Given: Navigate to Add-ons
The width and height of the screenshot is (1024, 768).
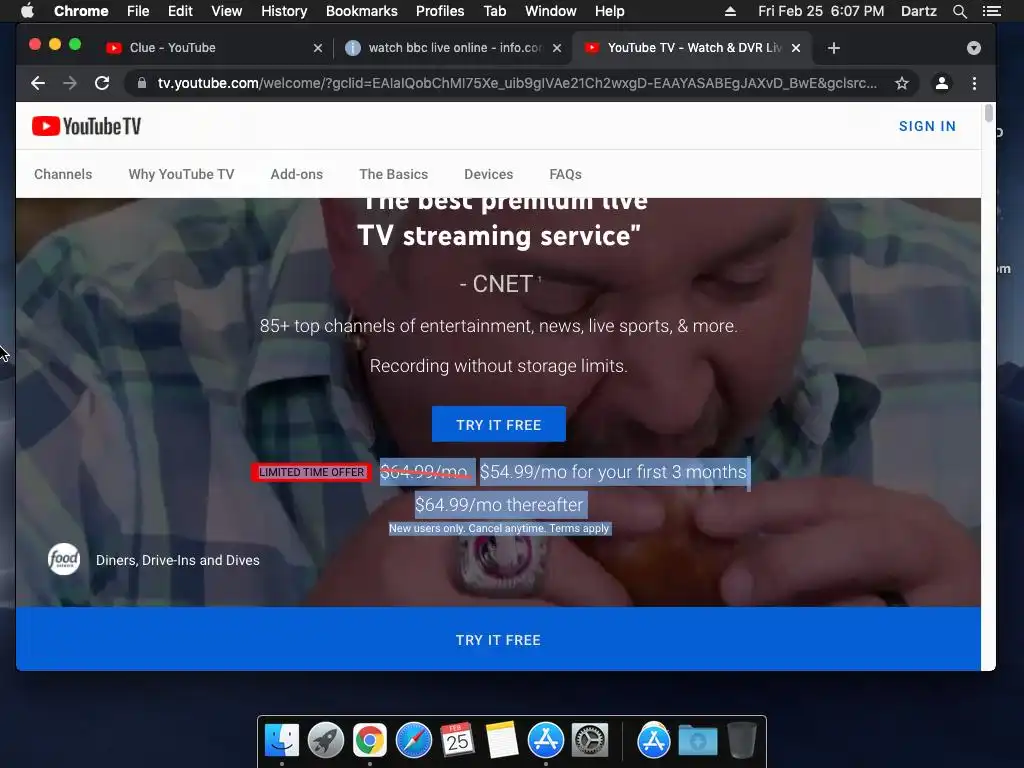Looking at the screenshot, I should point(296,174).
